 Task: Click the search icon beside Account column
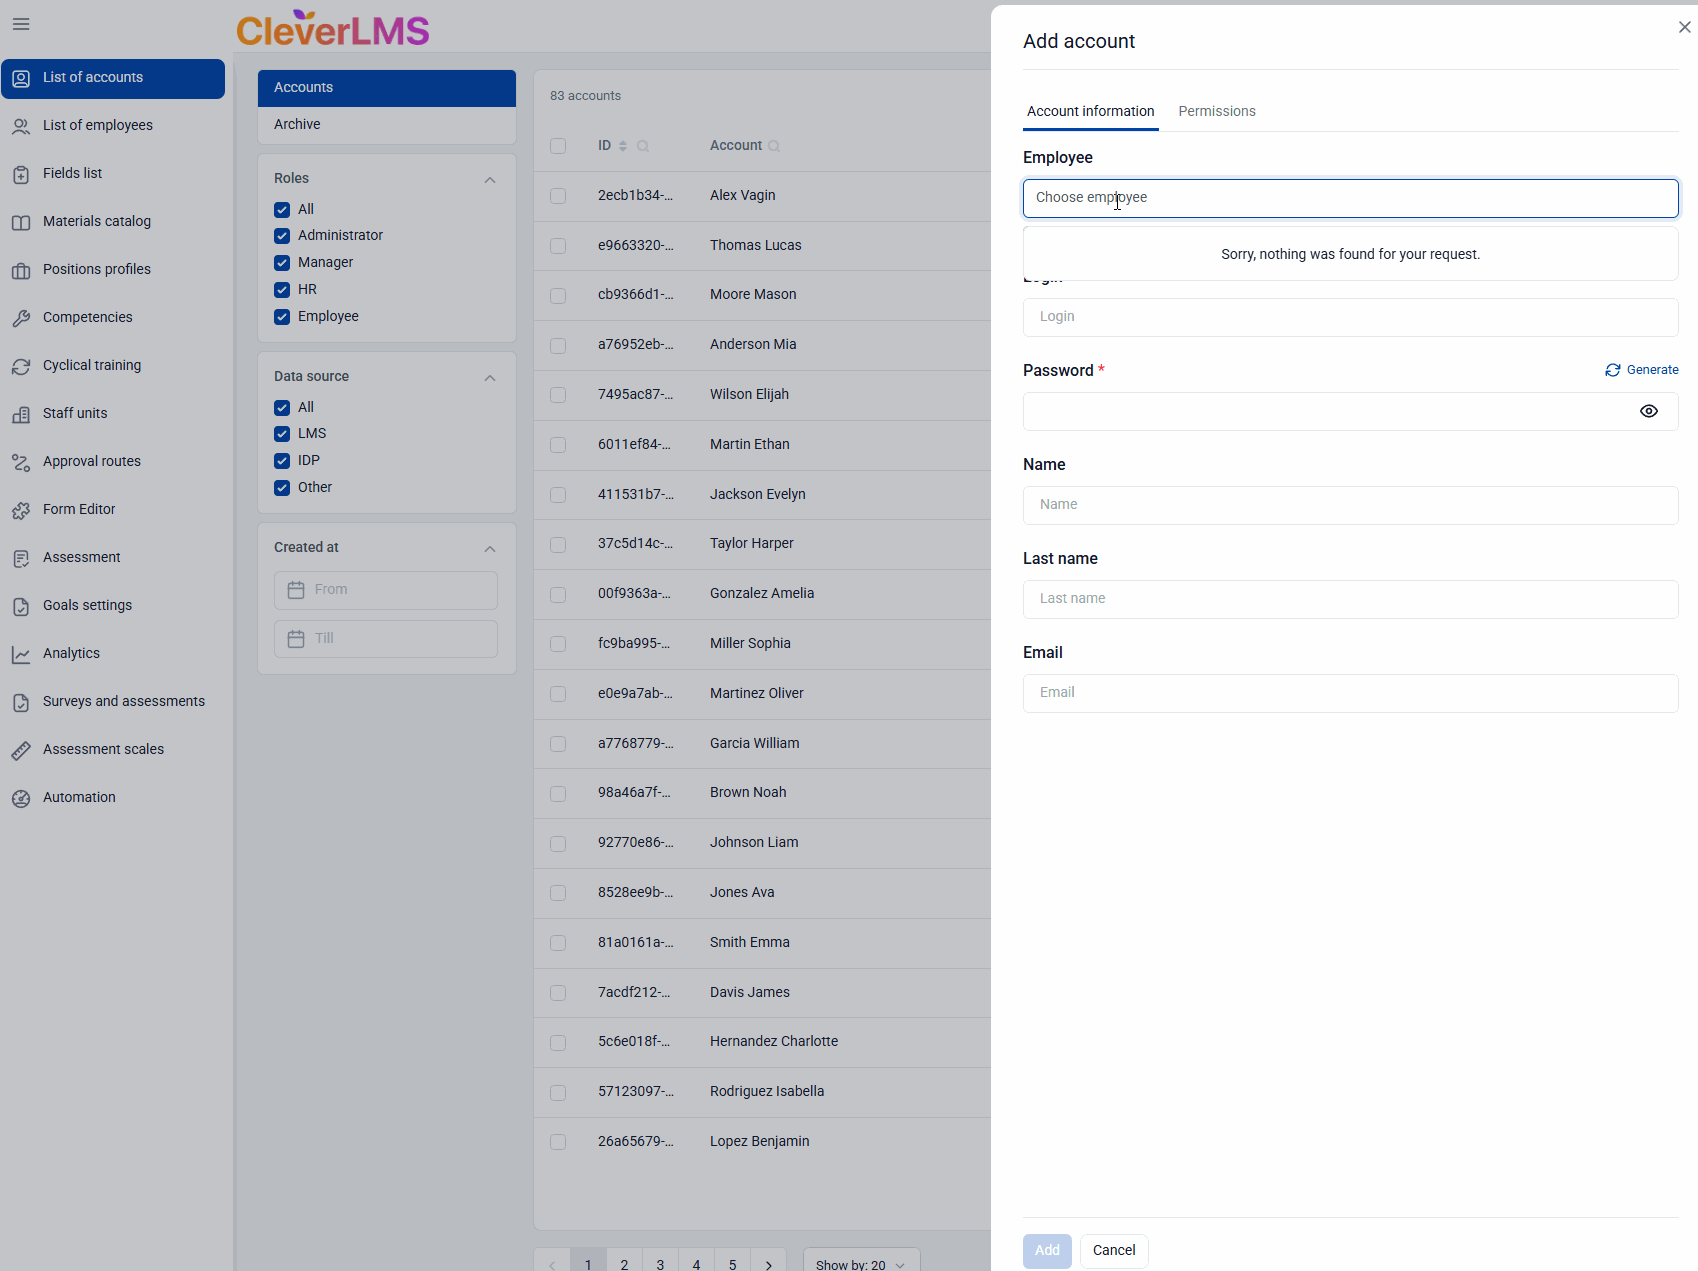(774, 146)
